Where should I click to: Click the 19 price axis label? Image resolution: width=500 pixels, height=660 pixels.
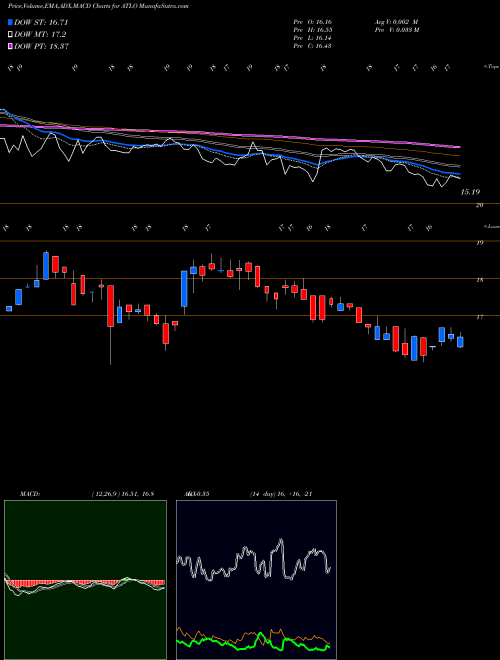pos(479,243)
